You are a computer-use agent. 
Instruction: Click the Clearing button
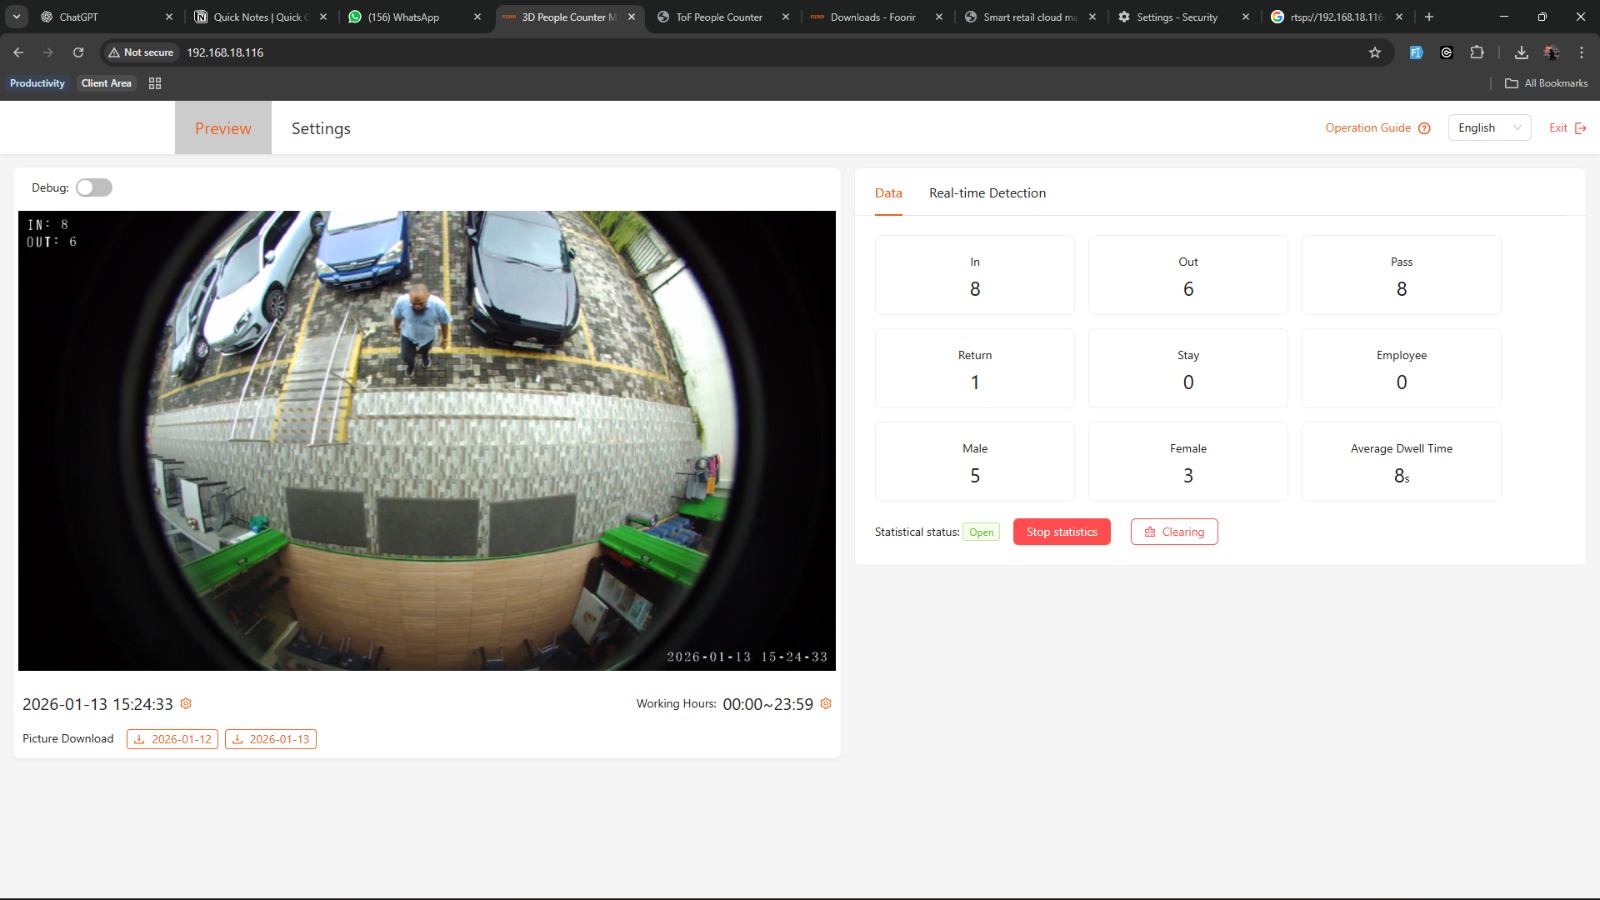(1174, 532)
